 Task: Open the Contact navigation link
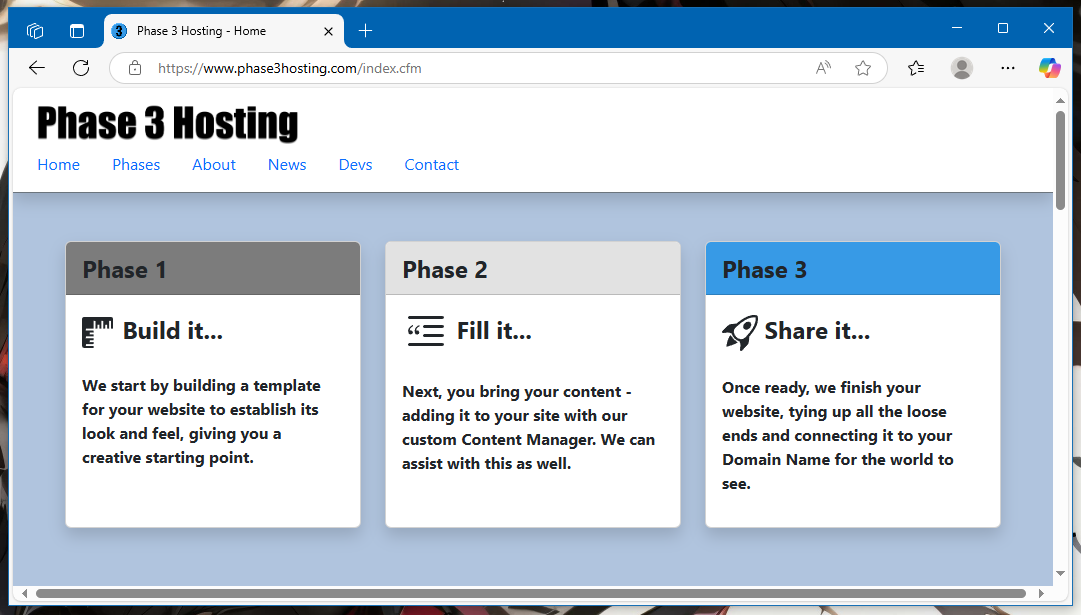click(432, 165)
